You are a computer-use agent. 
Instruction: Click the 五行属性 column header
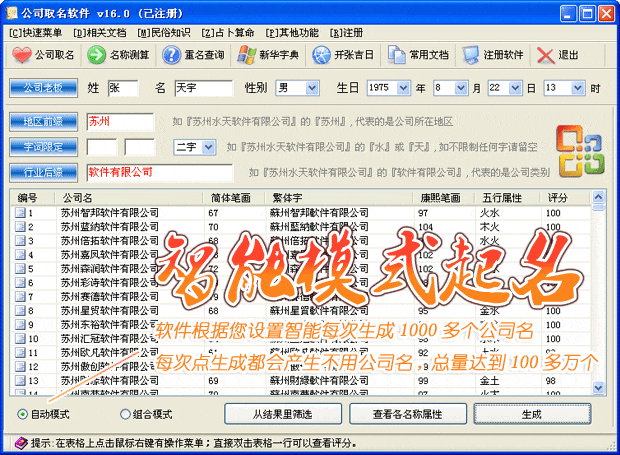point(508,198)
